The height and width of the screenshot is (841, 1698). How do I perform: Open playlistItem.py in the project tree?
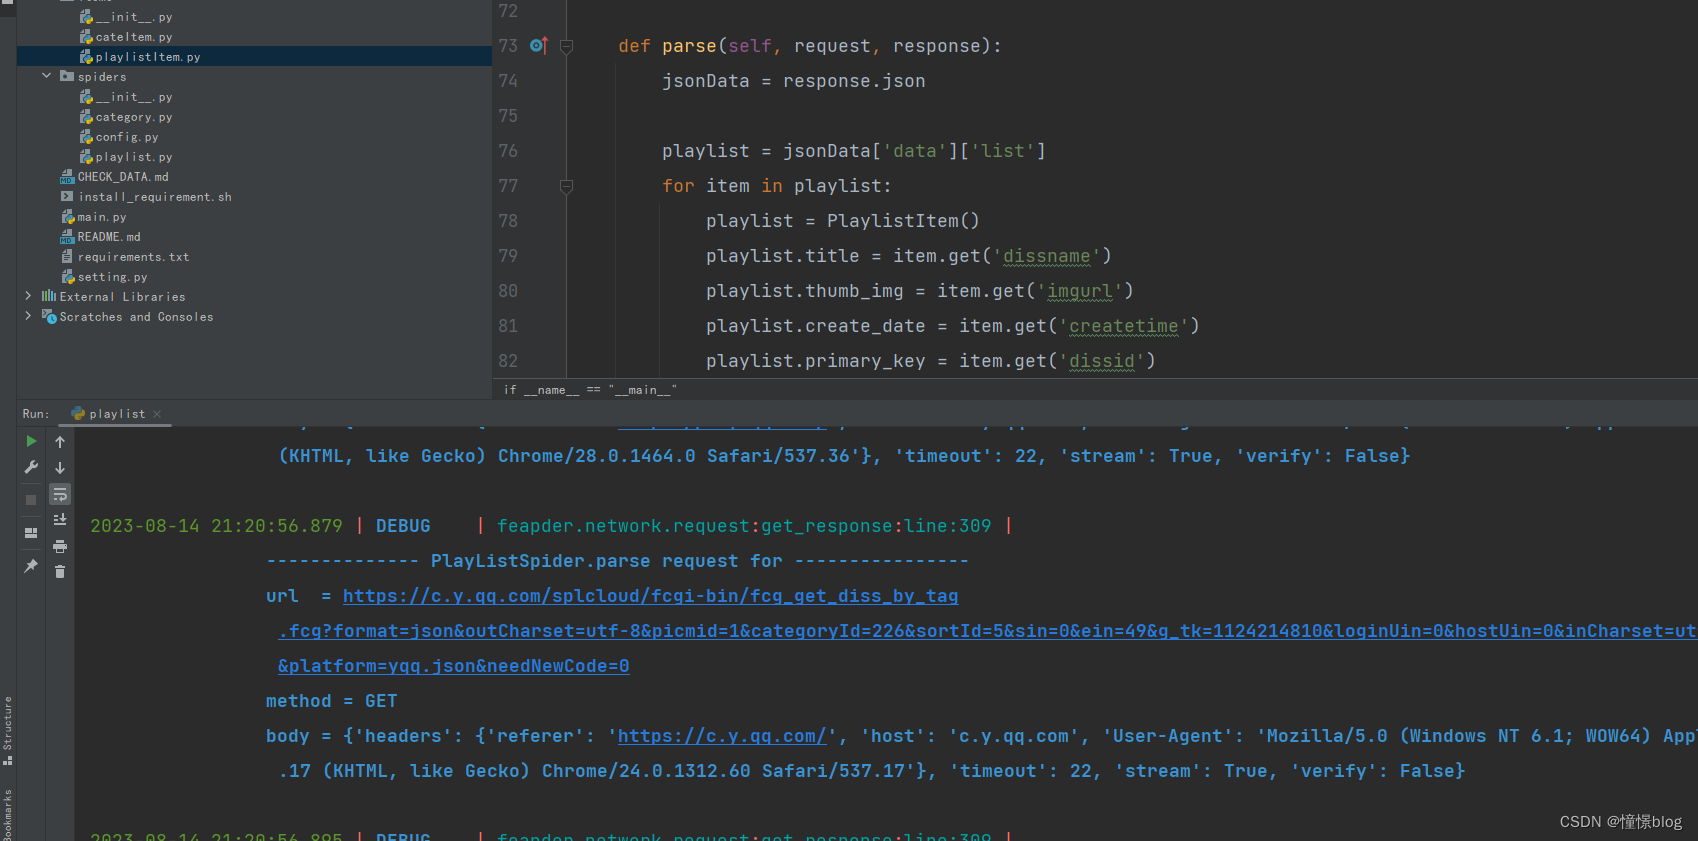pos(148,57)
